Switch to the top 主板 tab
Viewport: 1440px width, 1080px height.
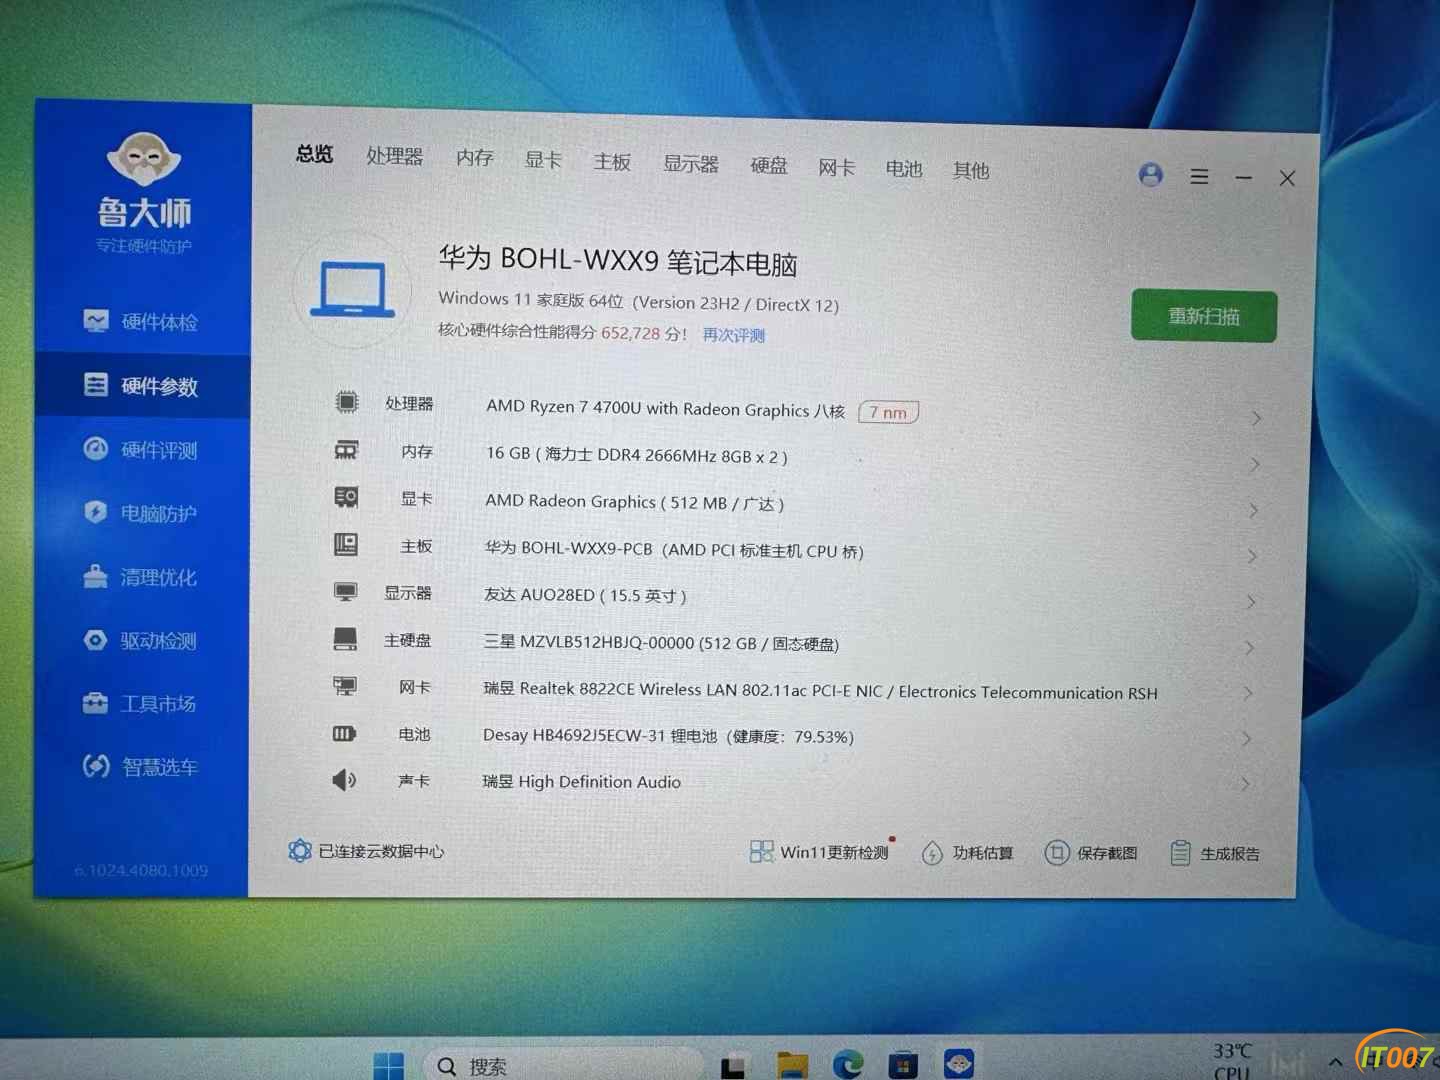(x=611, y=162)
